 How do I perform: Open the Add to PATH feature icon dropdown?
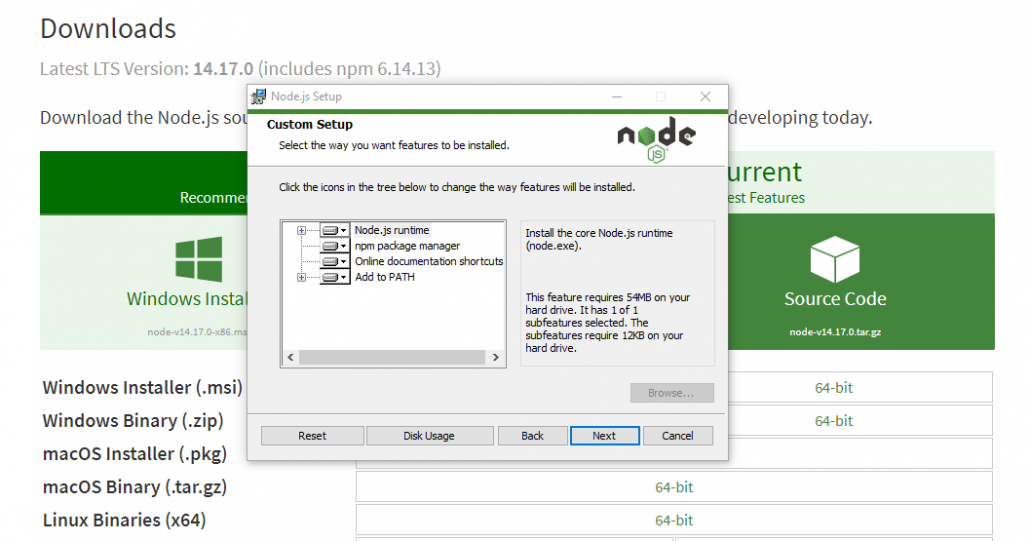344,278
